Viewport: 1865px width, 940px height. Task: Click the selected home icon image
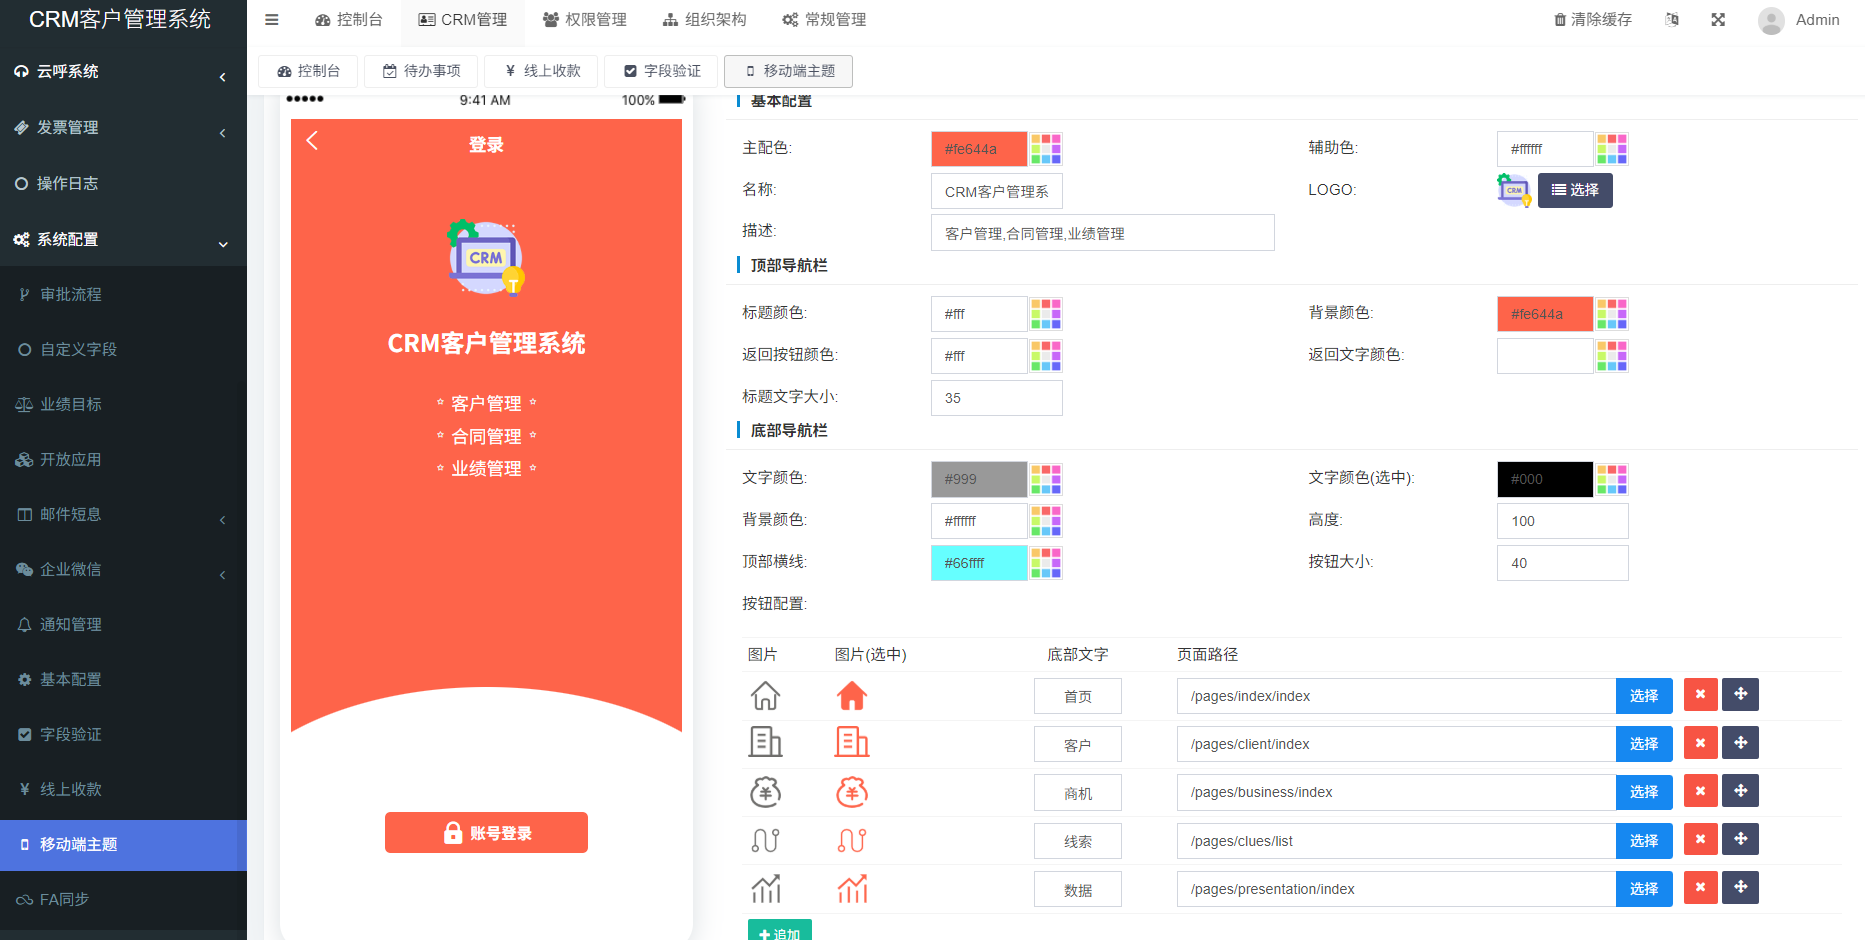tap(852, 696)
